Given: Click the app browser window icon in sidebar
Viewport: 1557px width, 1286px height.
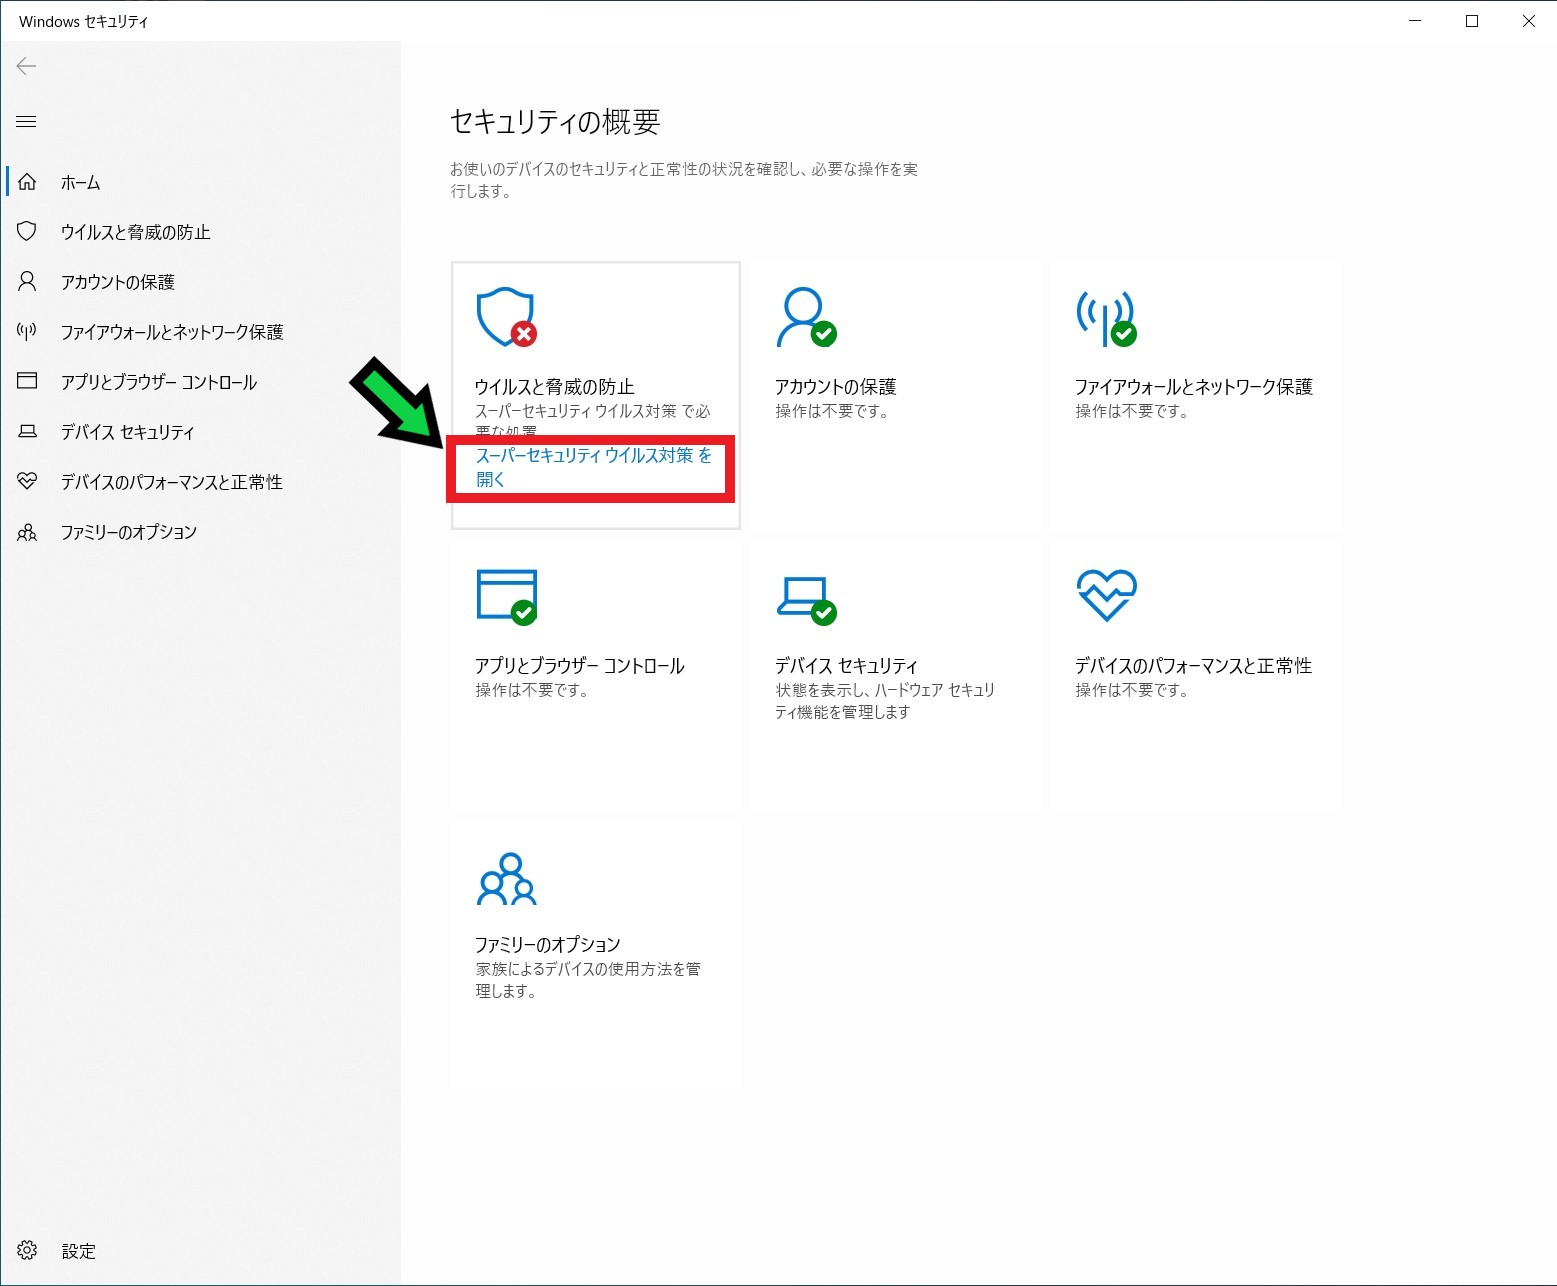Looking at the screenshot, I should pos(27,381).
